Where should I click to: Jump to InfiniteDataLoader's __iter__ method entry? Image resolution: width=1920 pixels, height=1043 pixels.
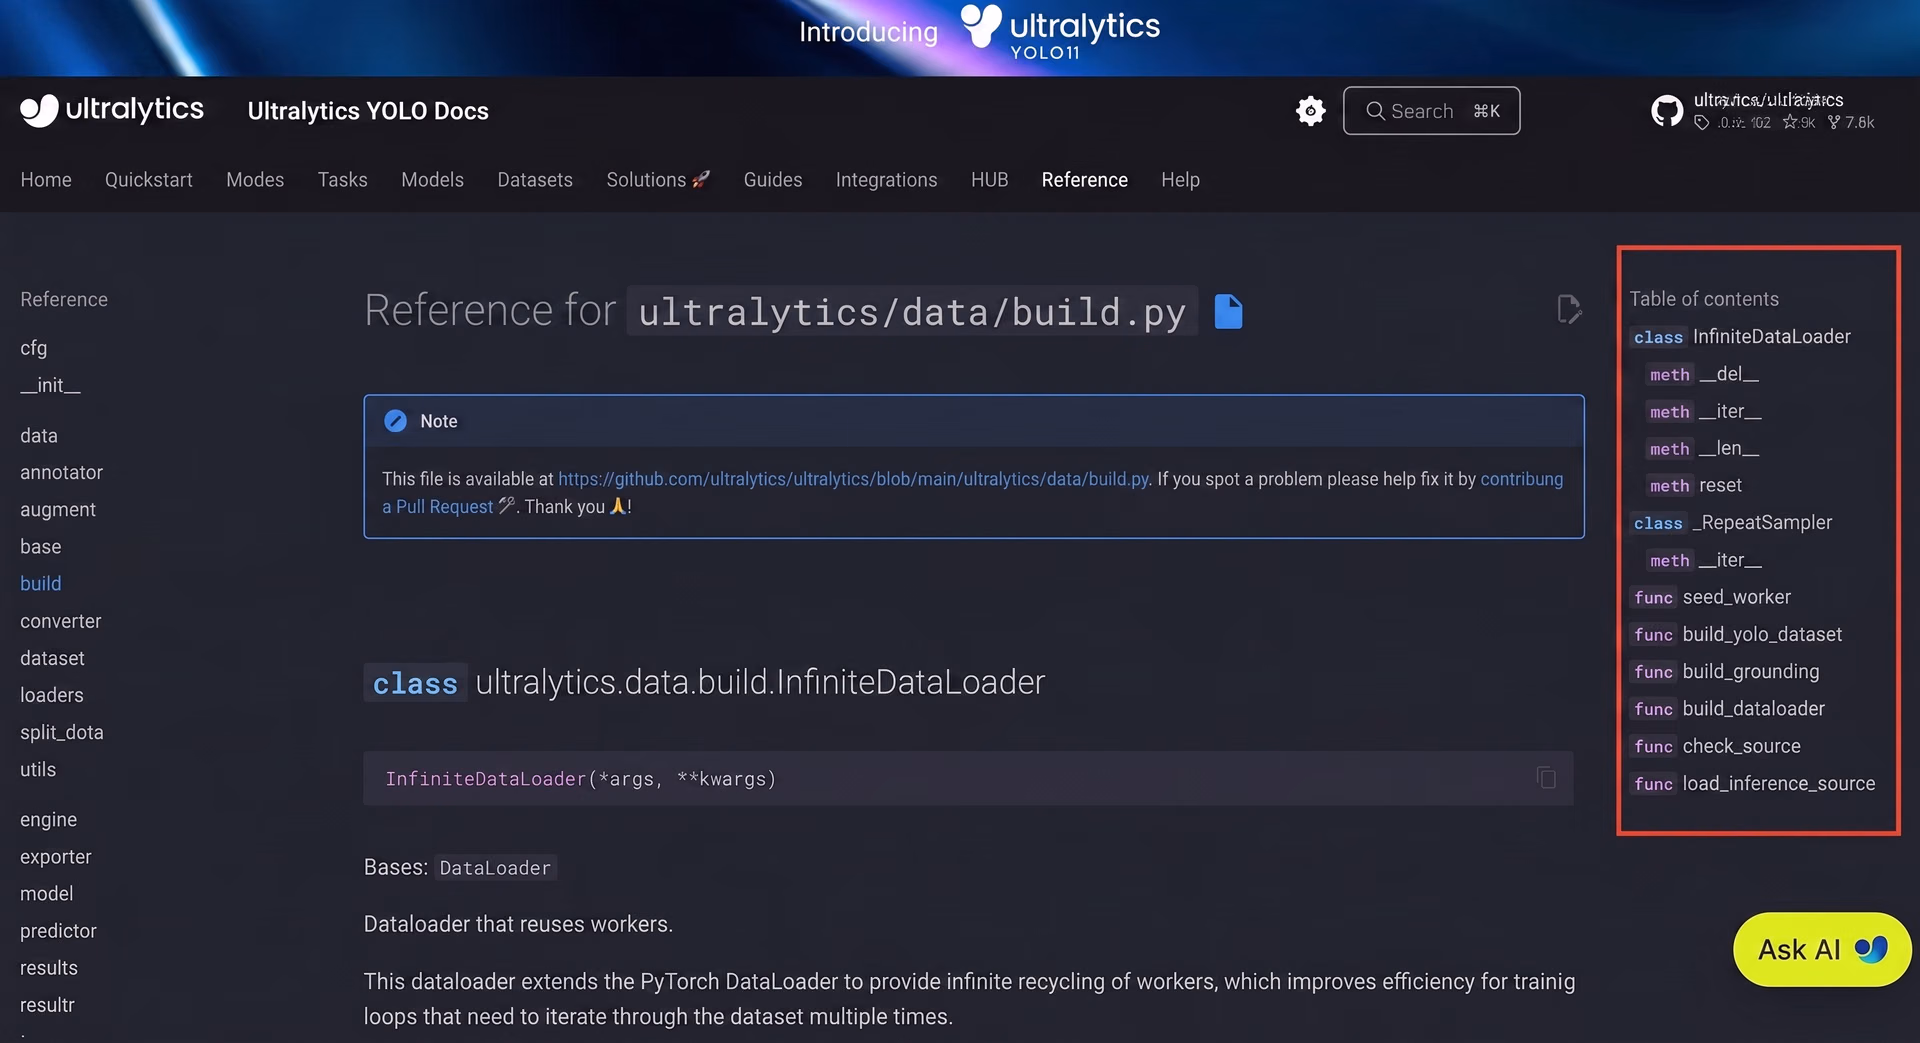click(x=1704, y=411)
